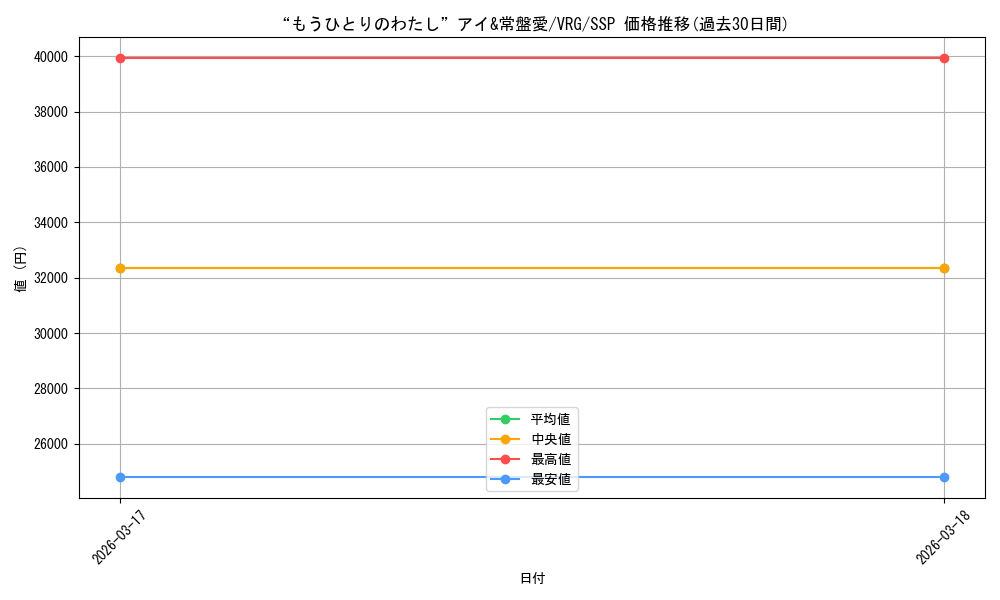Click the red 最高値 point on 2026-03-18
The image size is (1000, 600).
click(x=944, y=58)
